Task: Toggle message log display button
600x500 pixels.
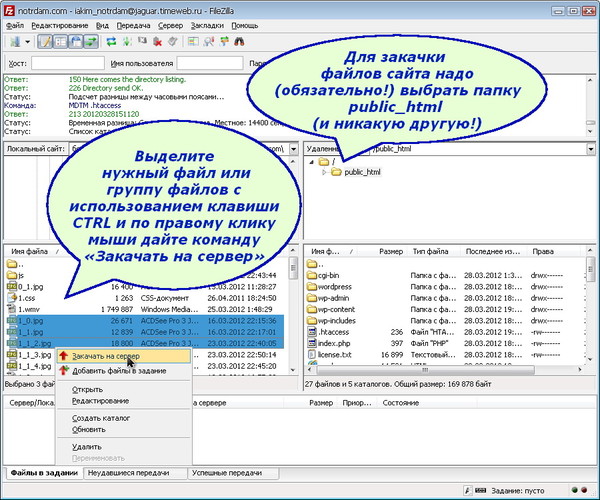Action: click(x=45, y=42)
